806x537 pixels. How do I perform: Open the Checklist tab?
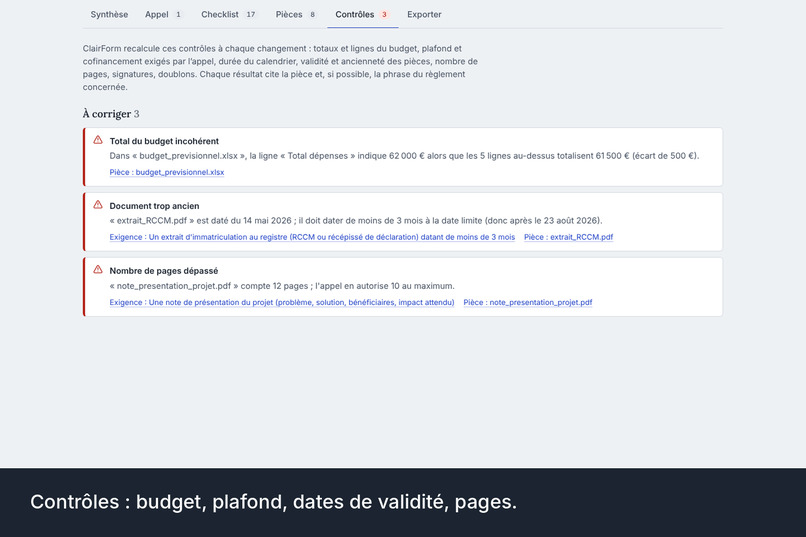(x=228, y=14)
